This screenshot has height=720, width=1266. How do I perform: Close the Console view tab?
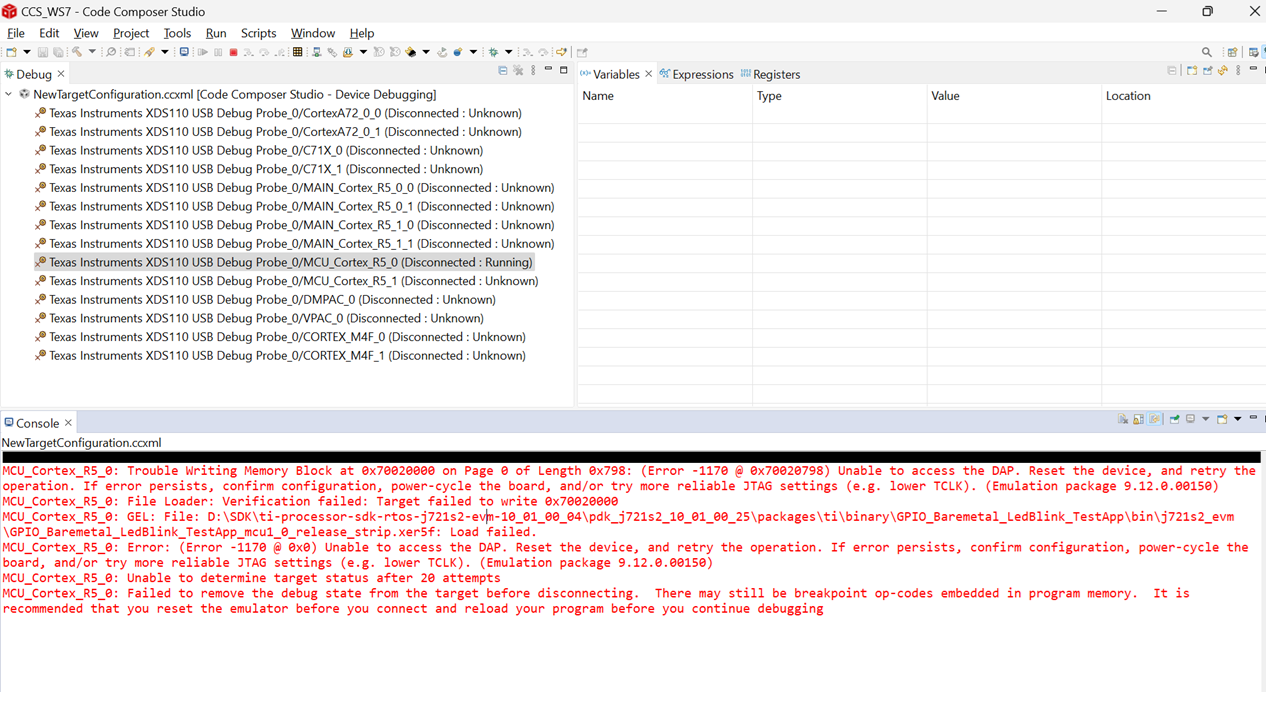(68, 423)
